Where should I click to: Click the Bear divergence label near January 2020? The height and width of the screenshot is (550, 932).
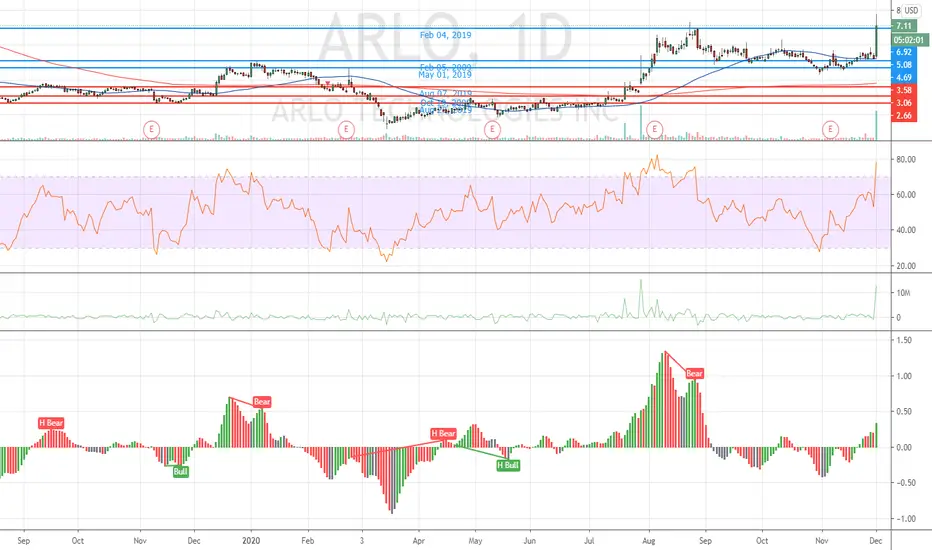[x=262, y=402]
